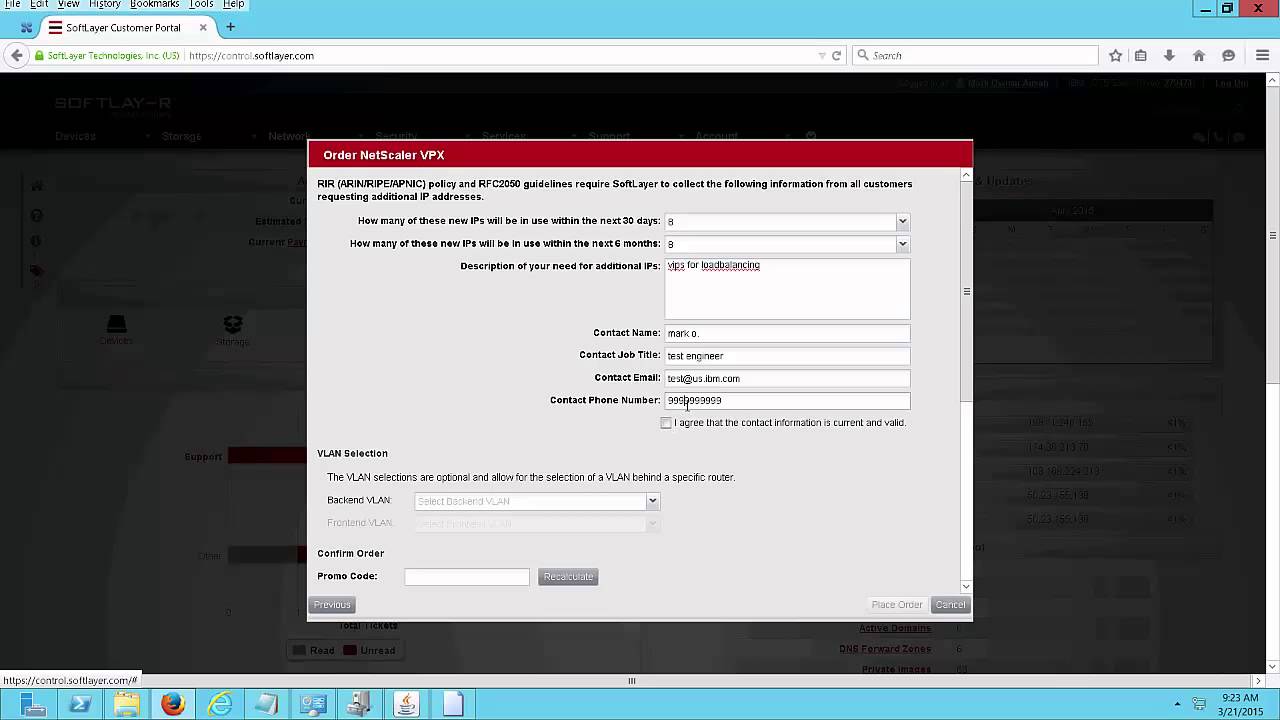Click the Recalculate button
The image size is (1280, 720).
click(x=568, y=577)
